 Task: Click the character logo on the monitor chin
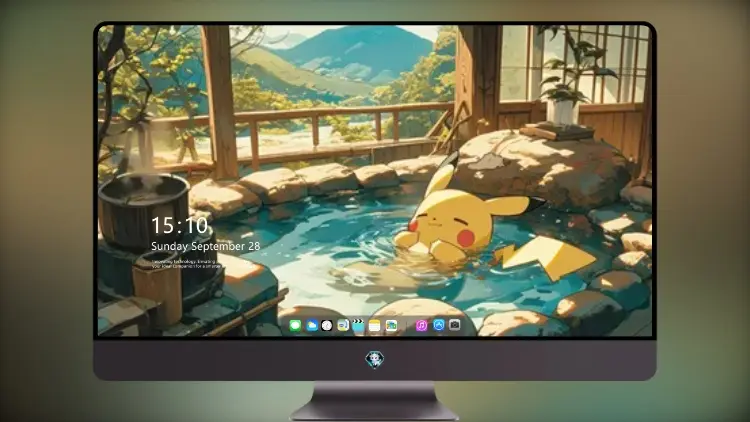[x=375, y=359]
